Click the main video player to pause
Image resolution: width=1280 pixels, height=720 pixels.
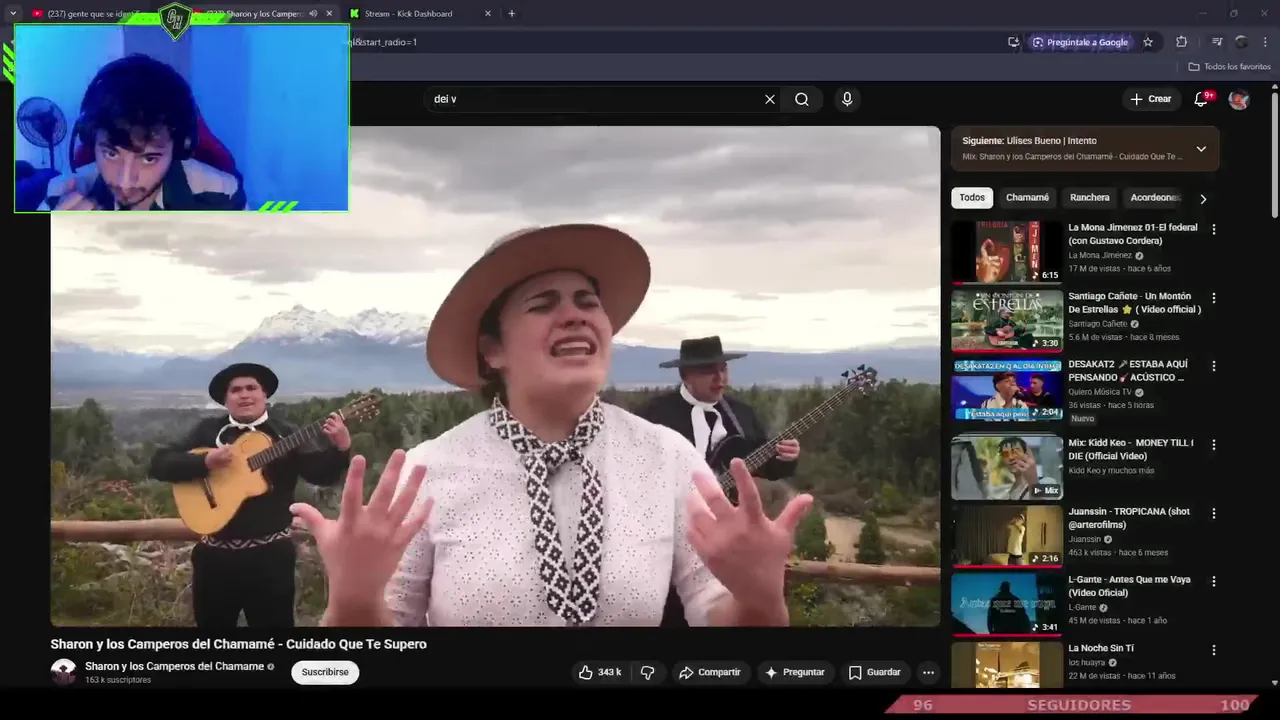[x=495, y=376]
